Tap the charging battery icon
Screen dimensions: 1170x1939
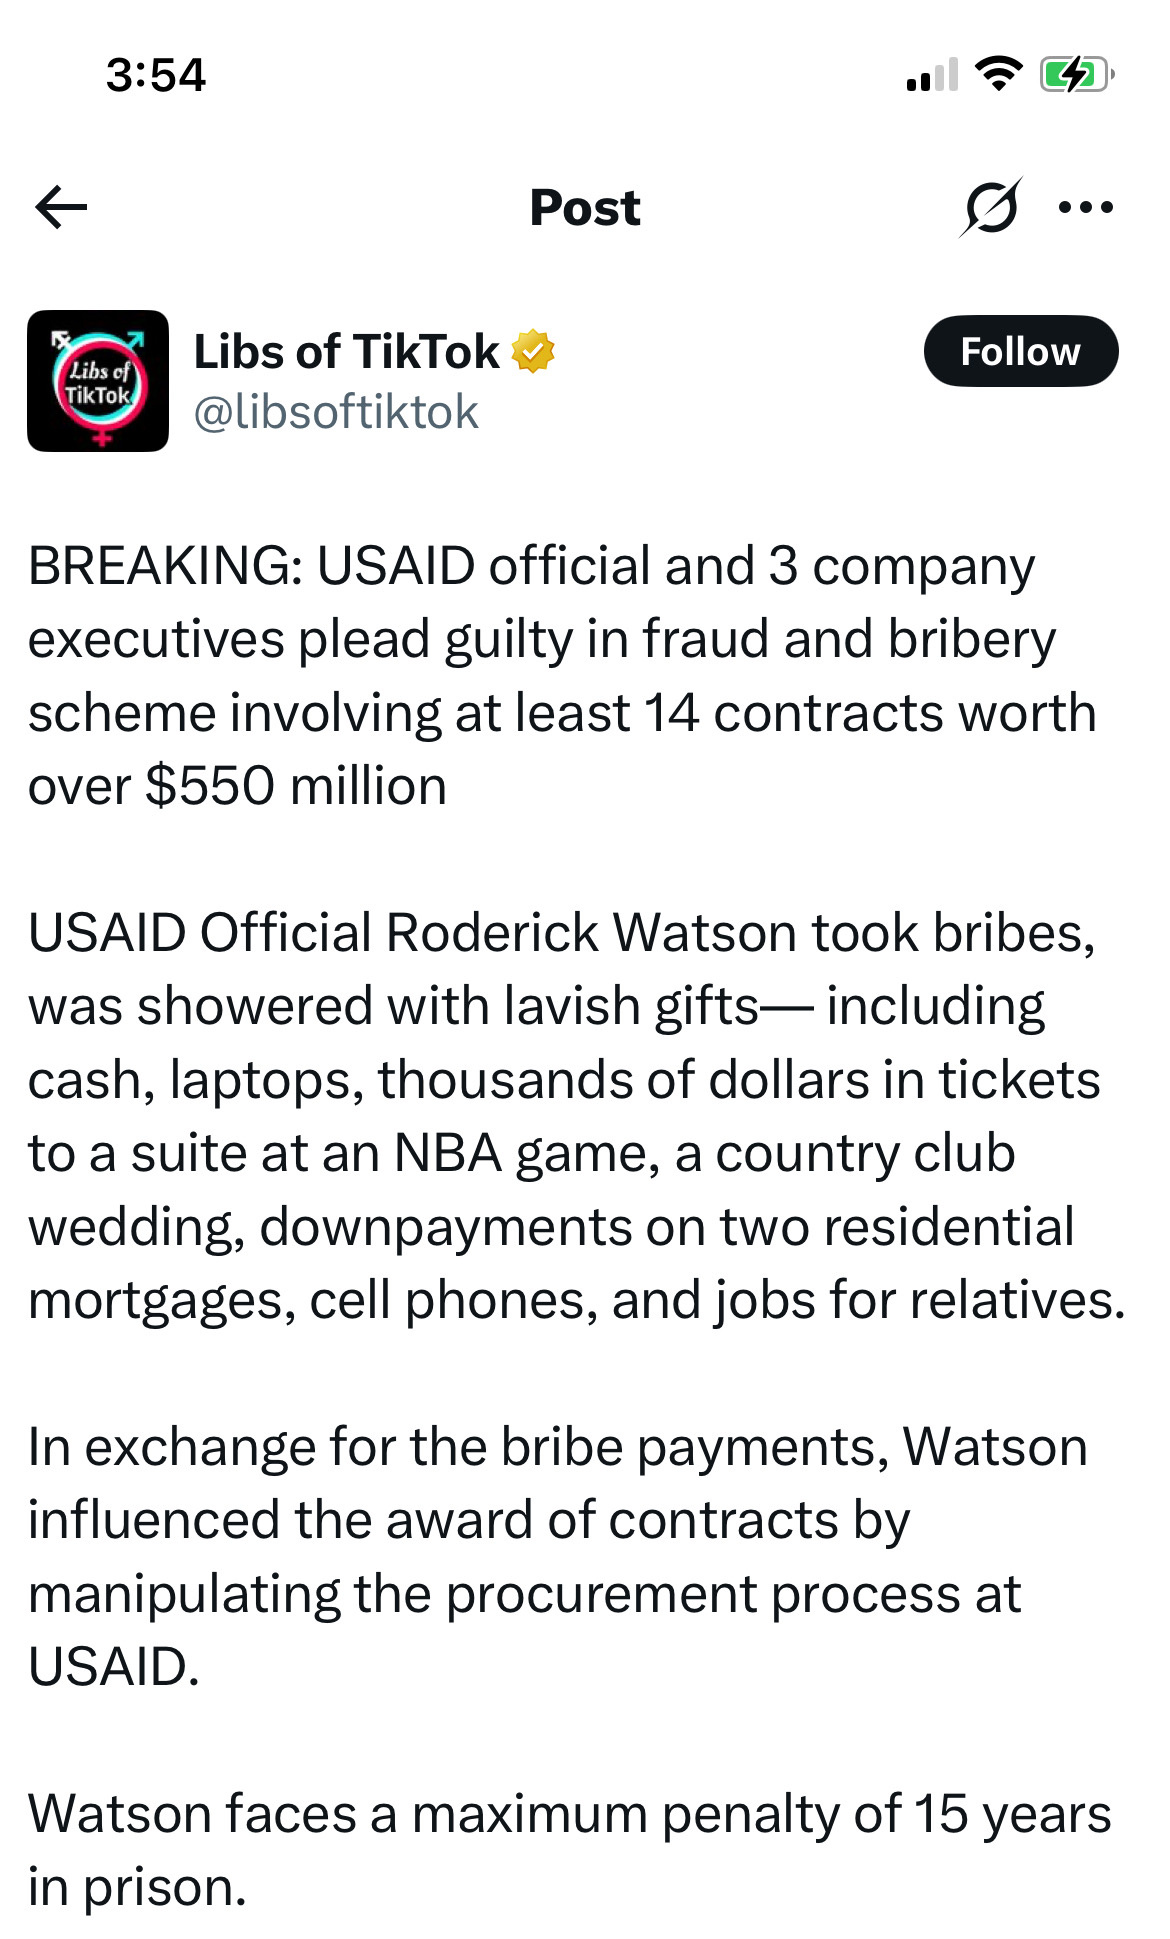click(x=1077, y=74)
